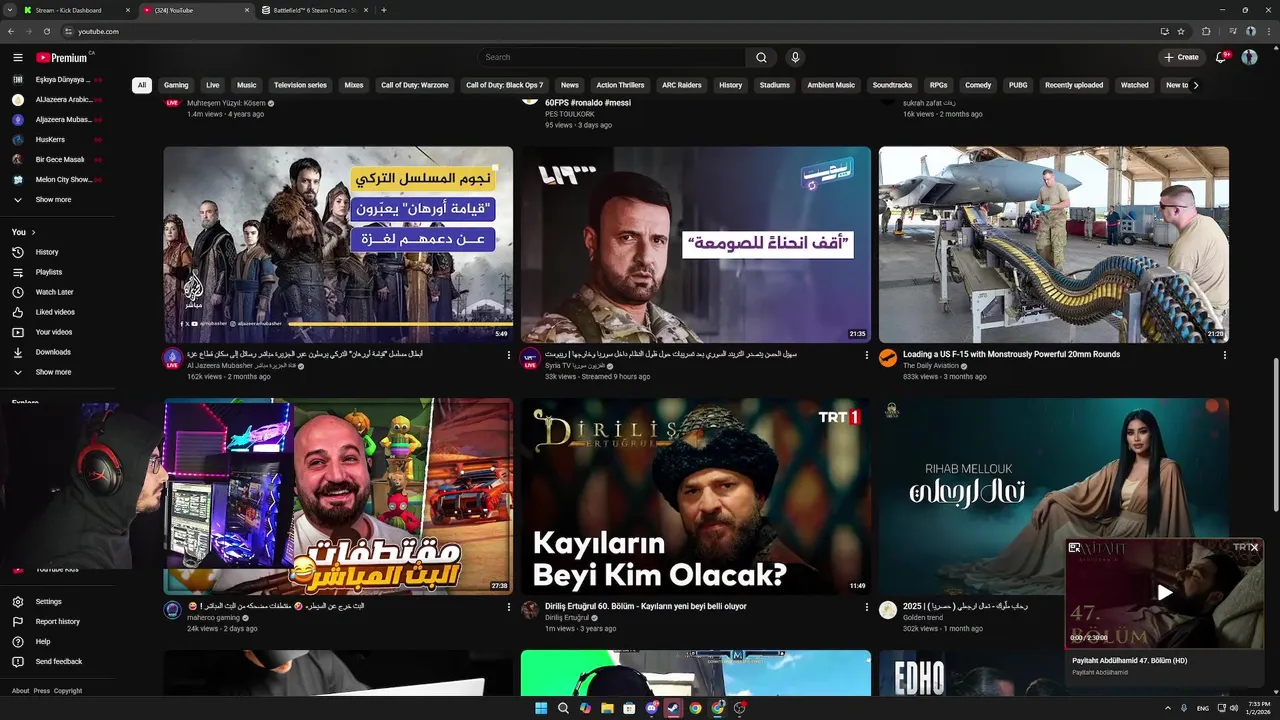The image size is (1280, 720).
Task: Open the F-15 ammunition loading thumbnail
Action: (x=1054, y=245)
